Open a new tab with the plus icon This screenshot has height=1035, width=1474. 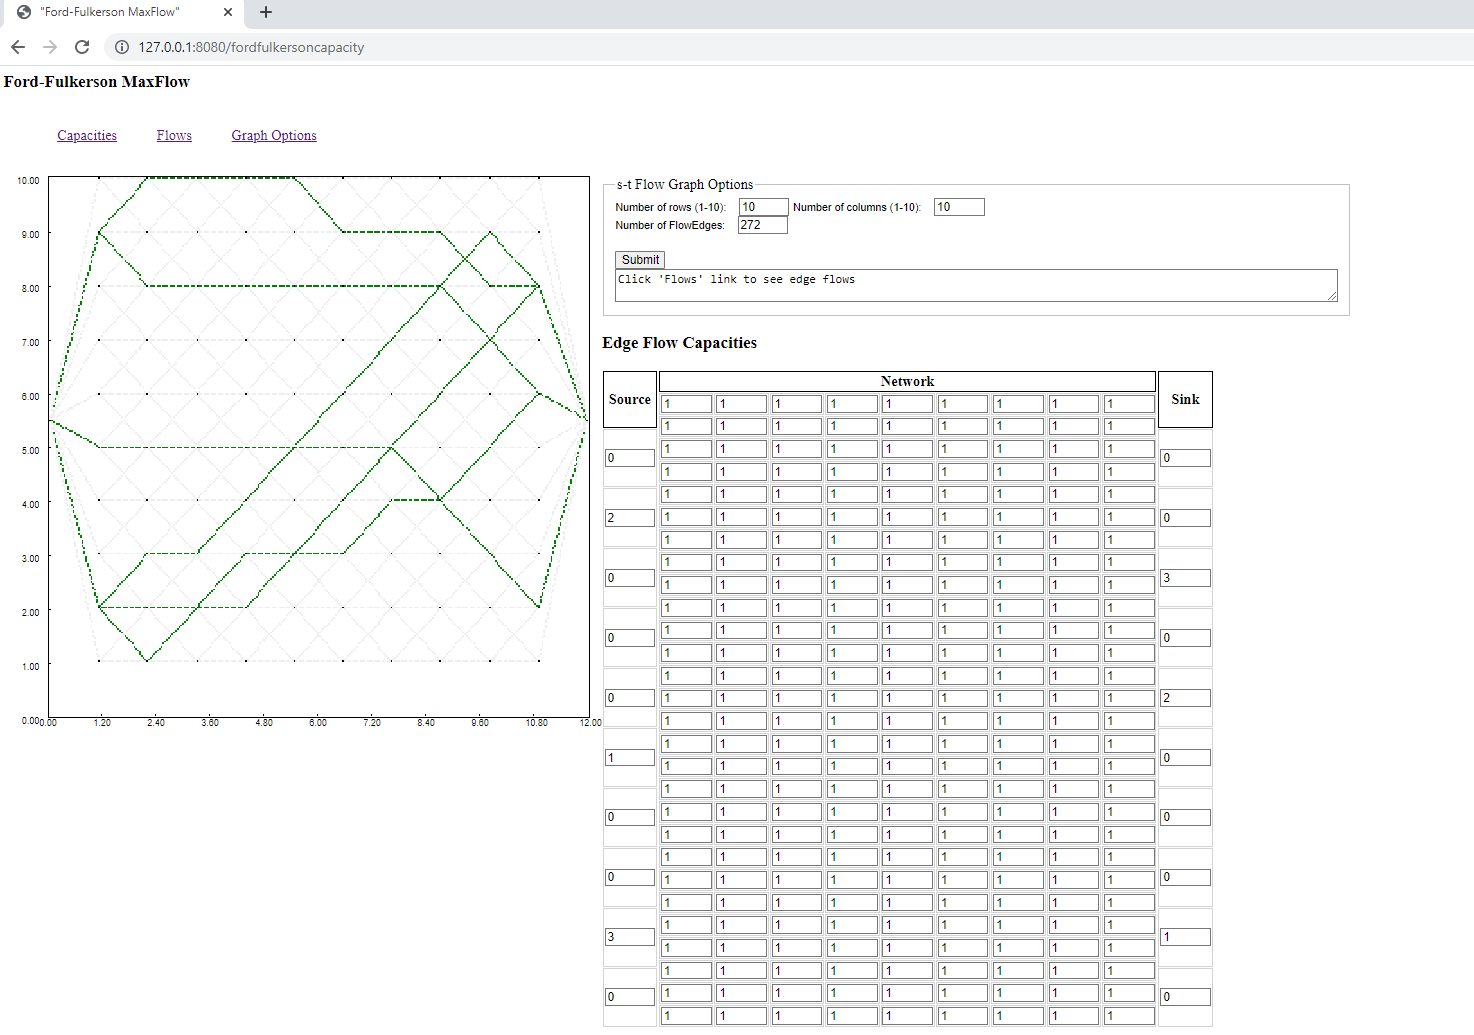(265, 13)
